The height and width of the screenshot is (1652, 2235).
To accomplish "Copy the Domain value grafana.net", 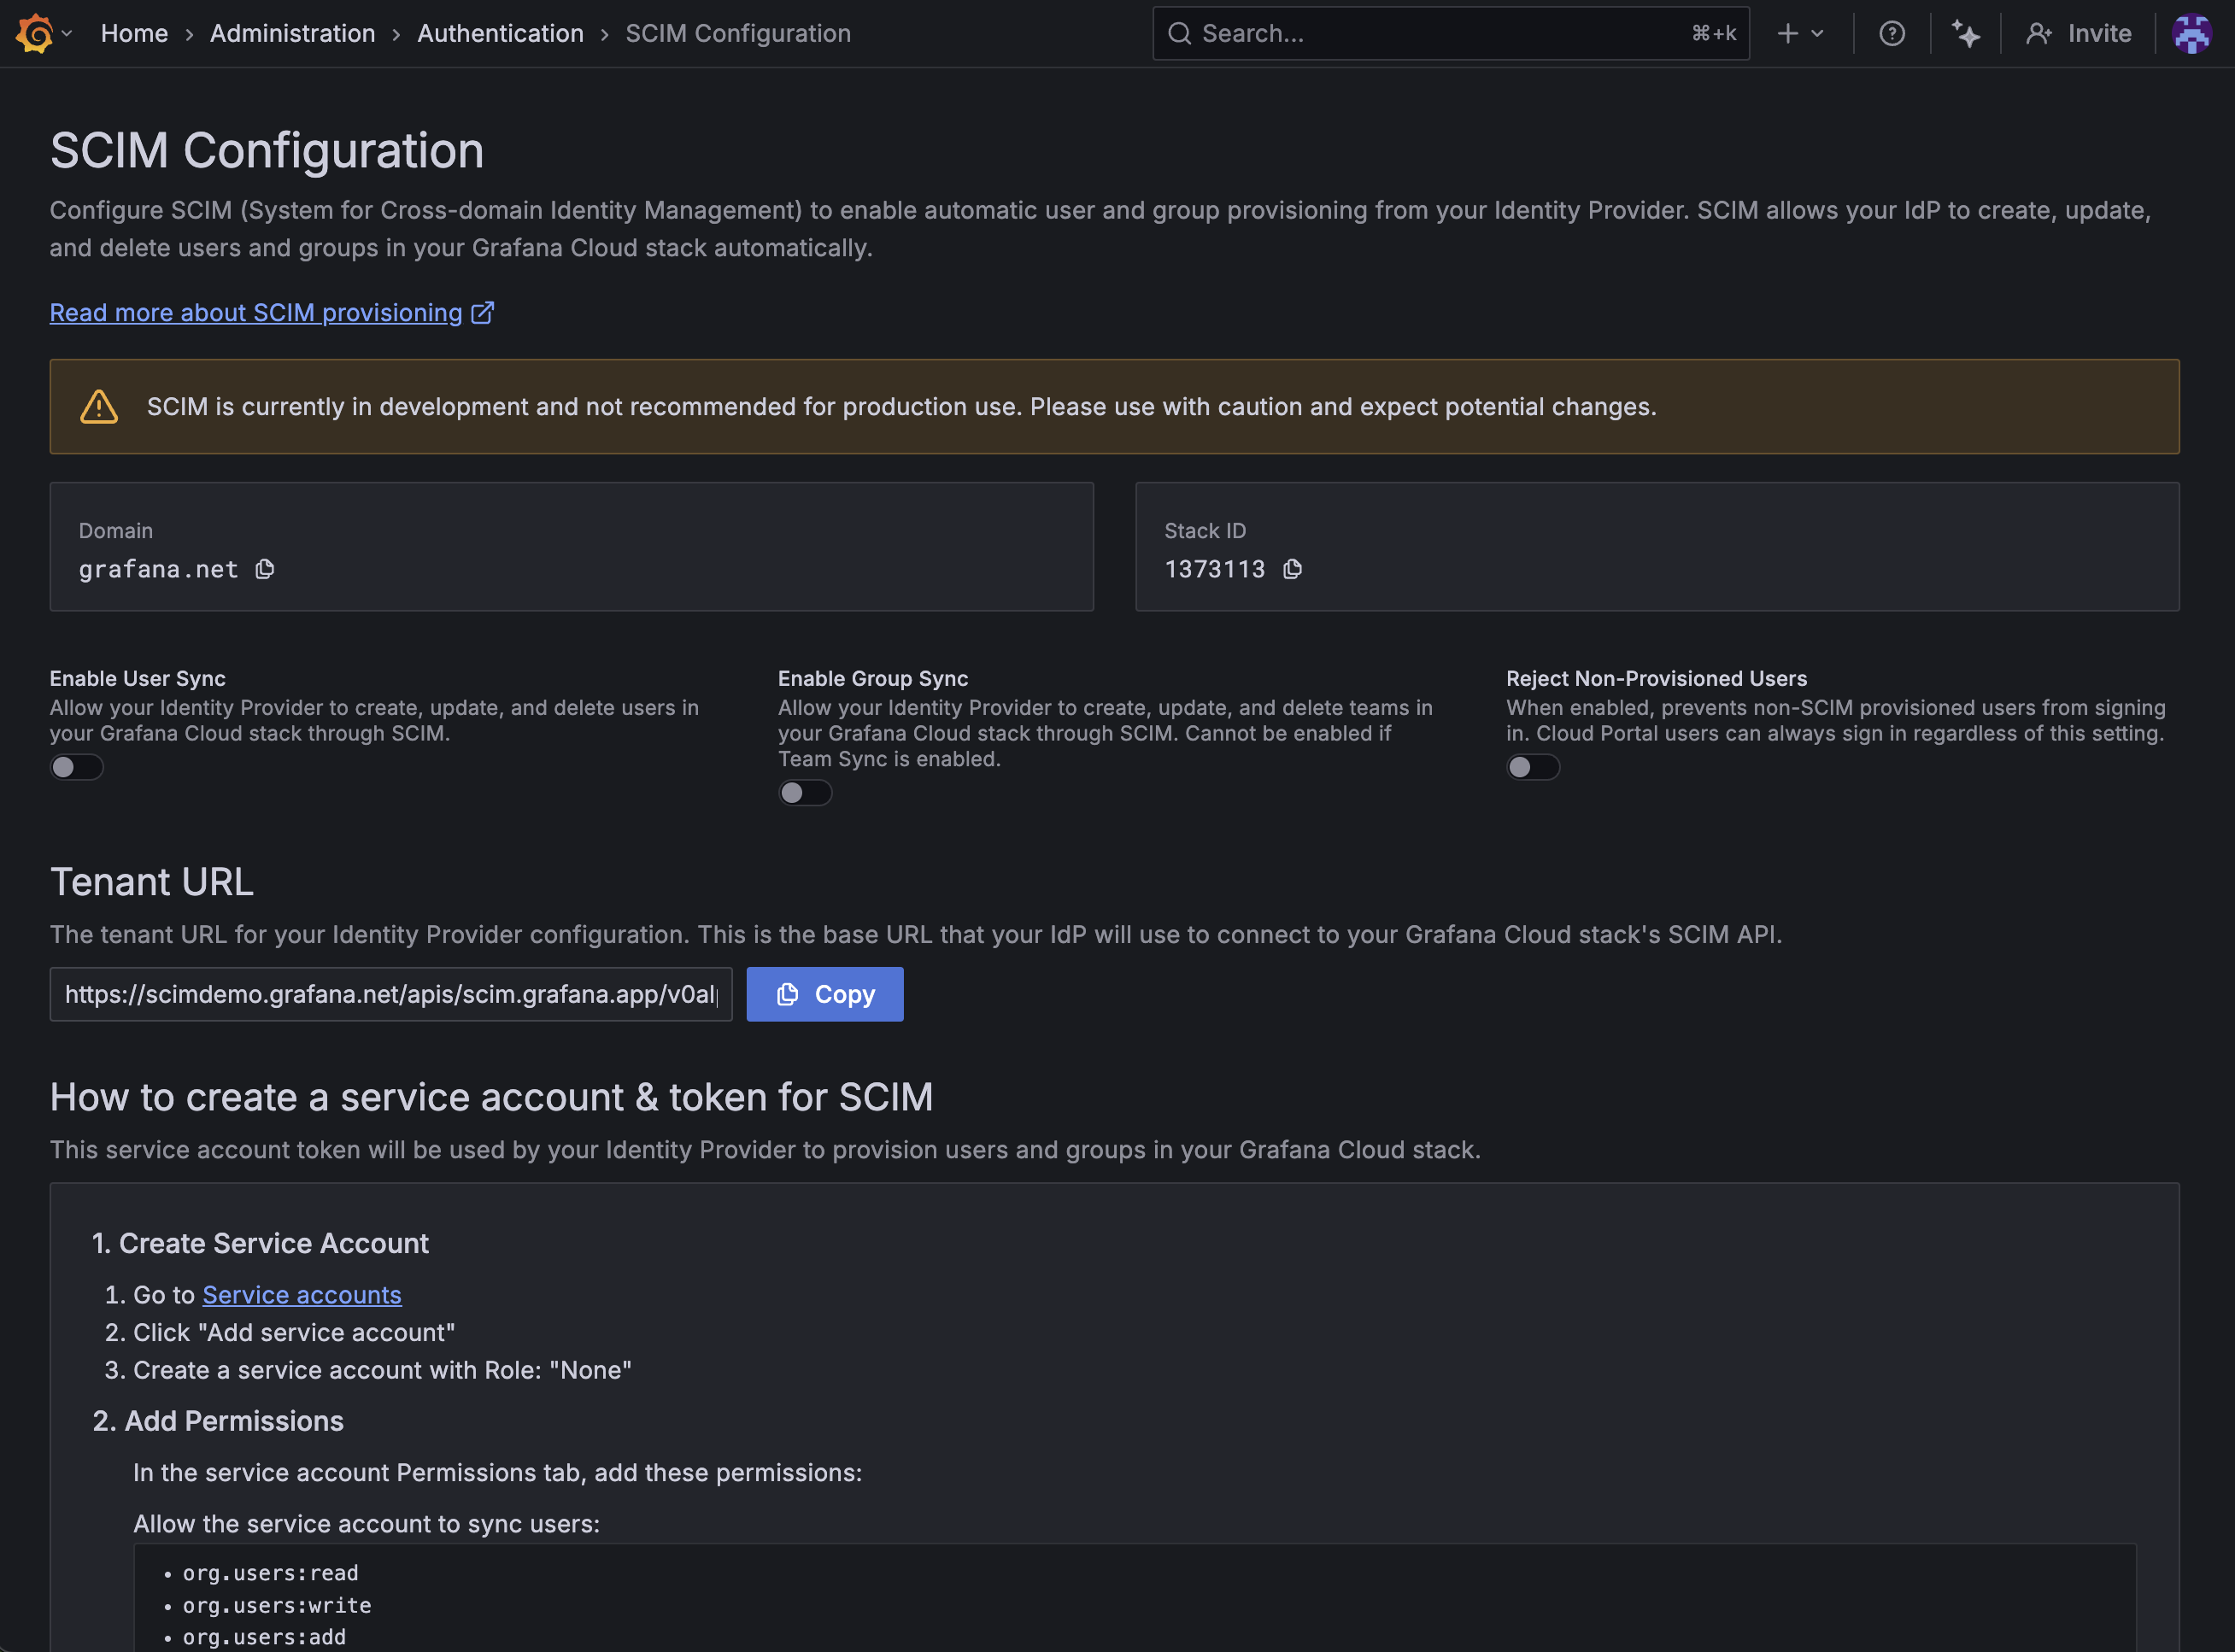I will 264,569.
